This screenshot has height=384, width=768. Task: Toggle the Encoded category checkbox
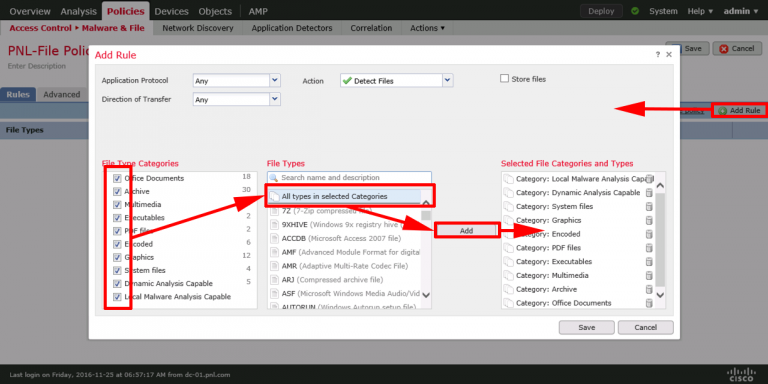[117, 244]
